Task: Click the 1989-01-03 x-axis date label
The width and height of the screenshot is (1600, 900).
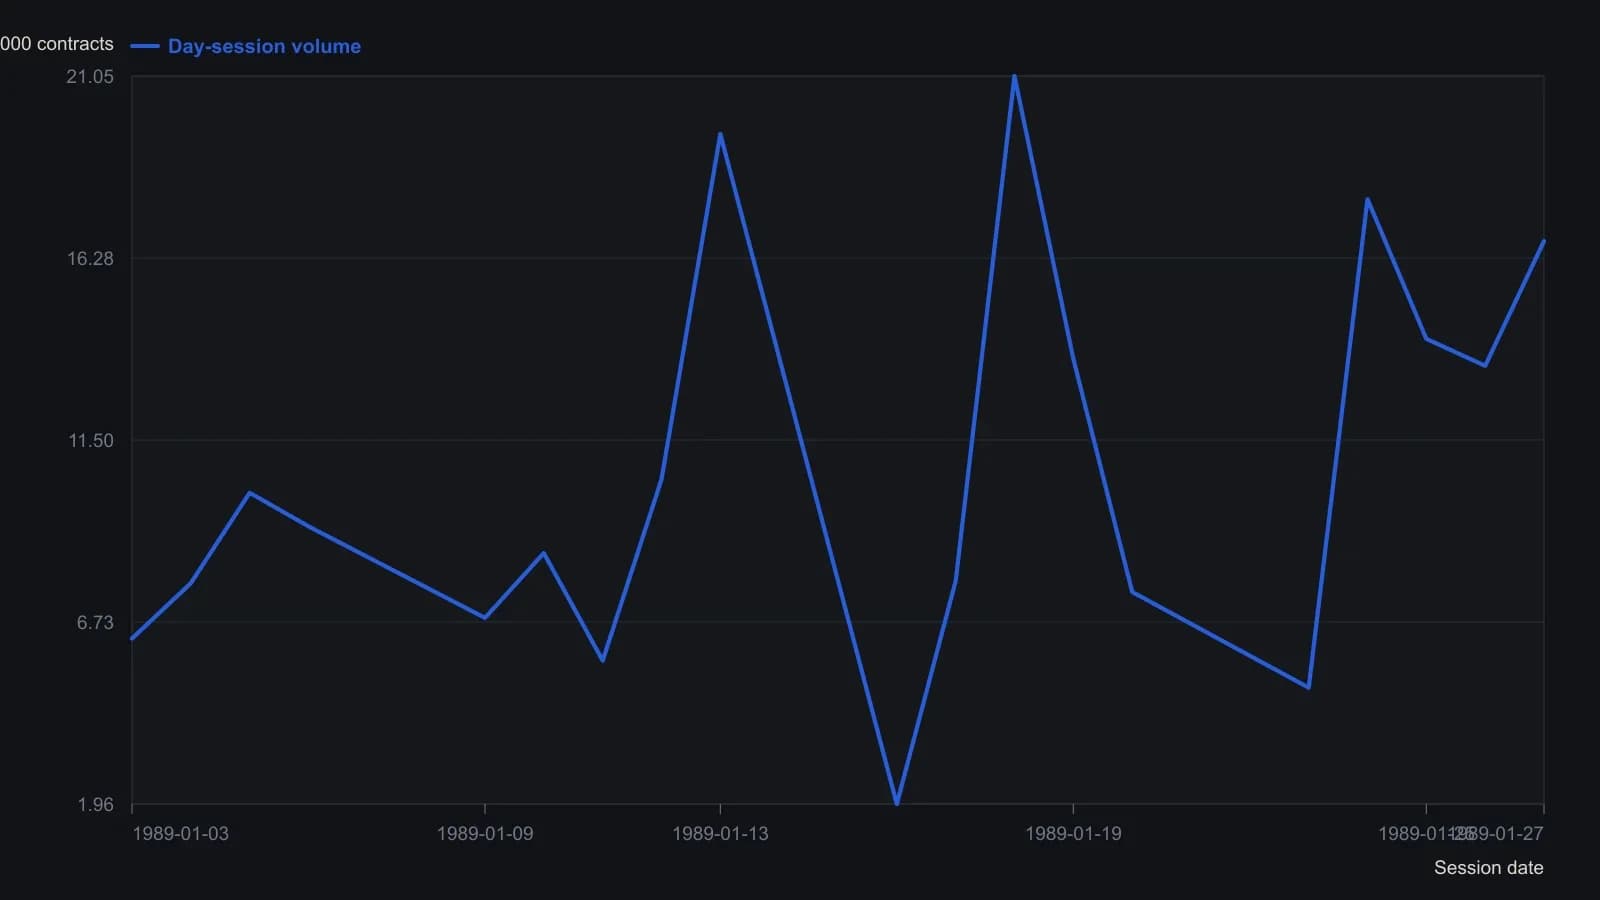Action: tap(180, 834)
